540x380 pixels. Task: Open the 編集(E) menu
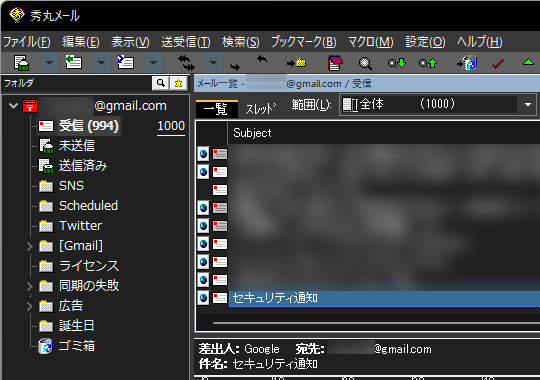[x=81, y=42]
